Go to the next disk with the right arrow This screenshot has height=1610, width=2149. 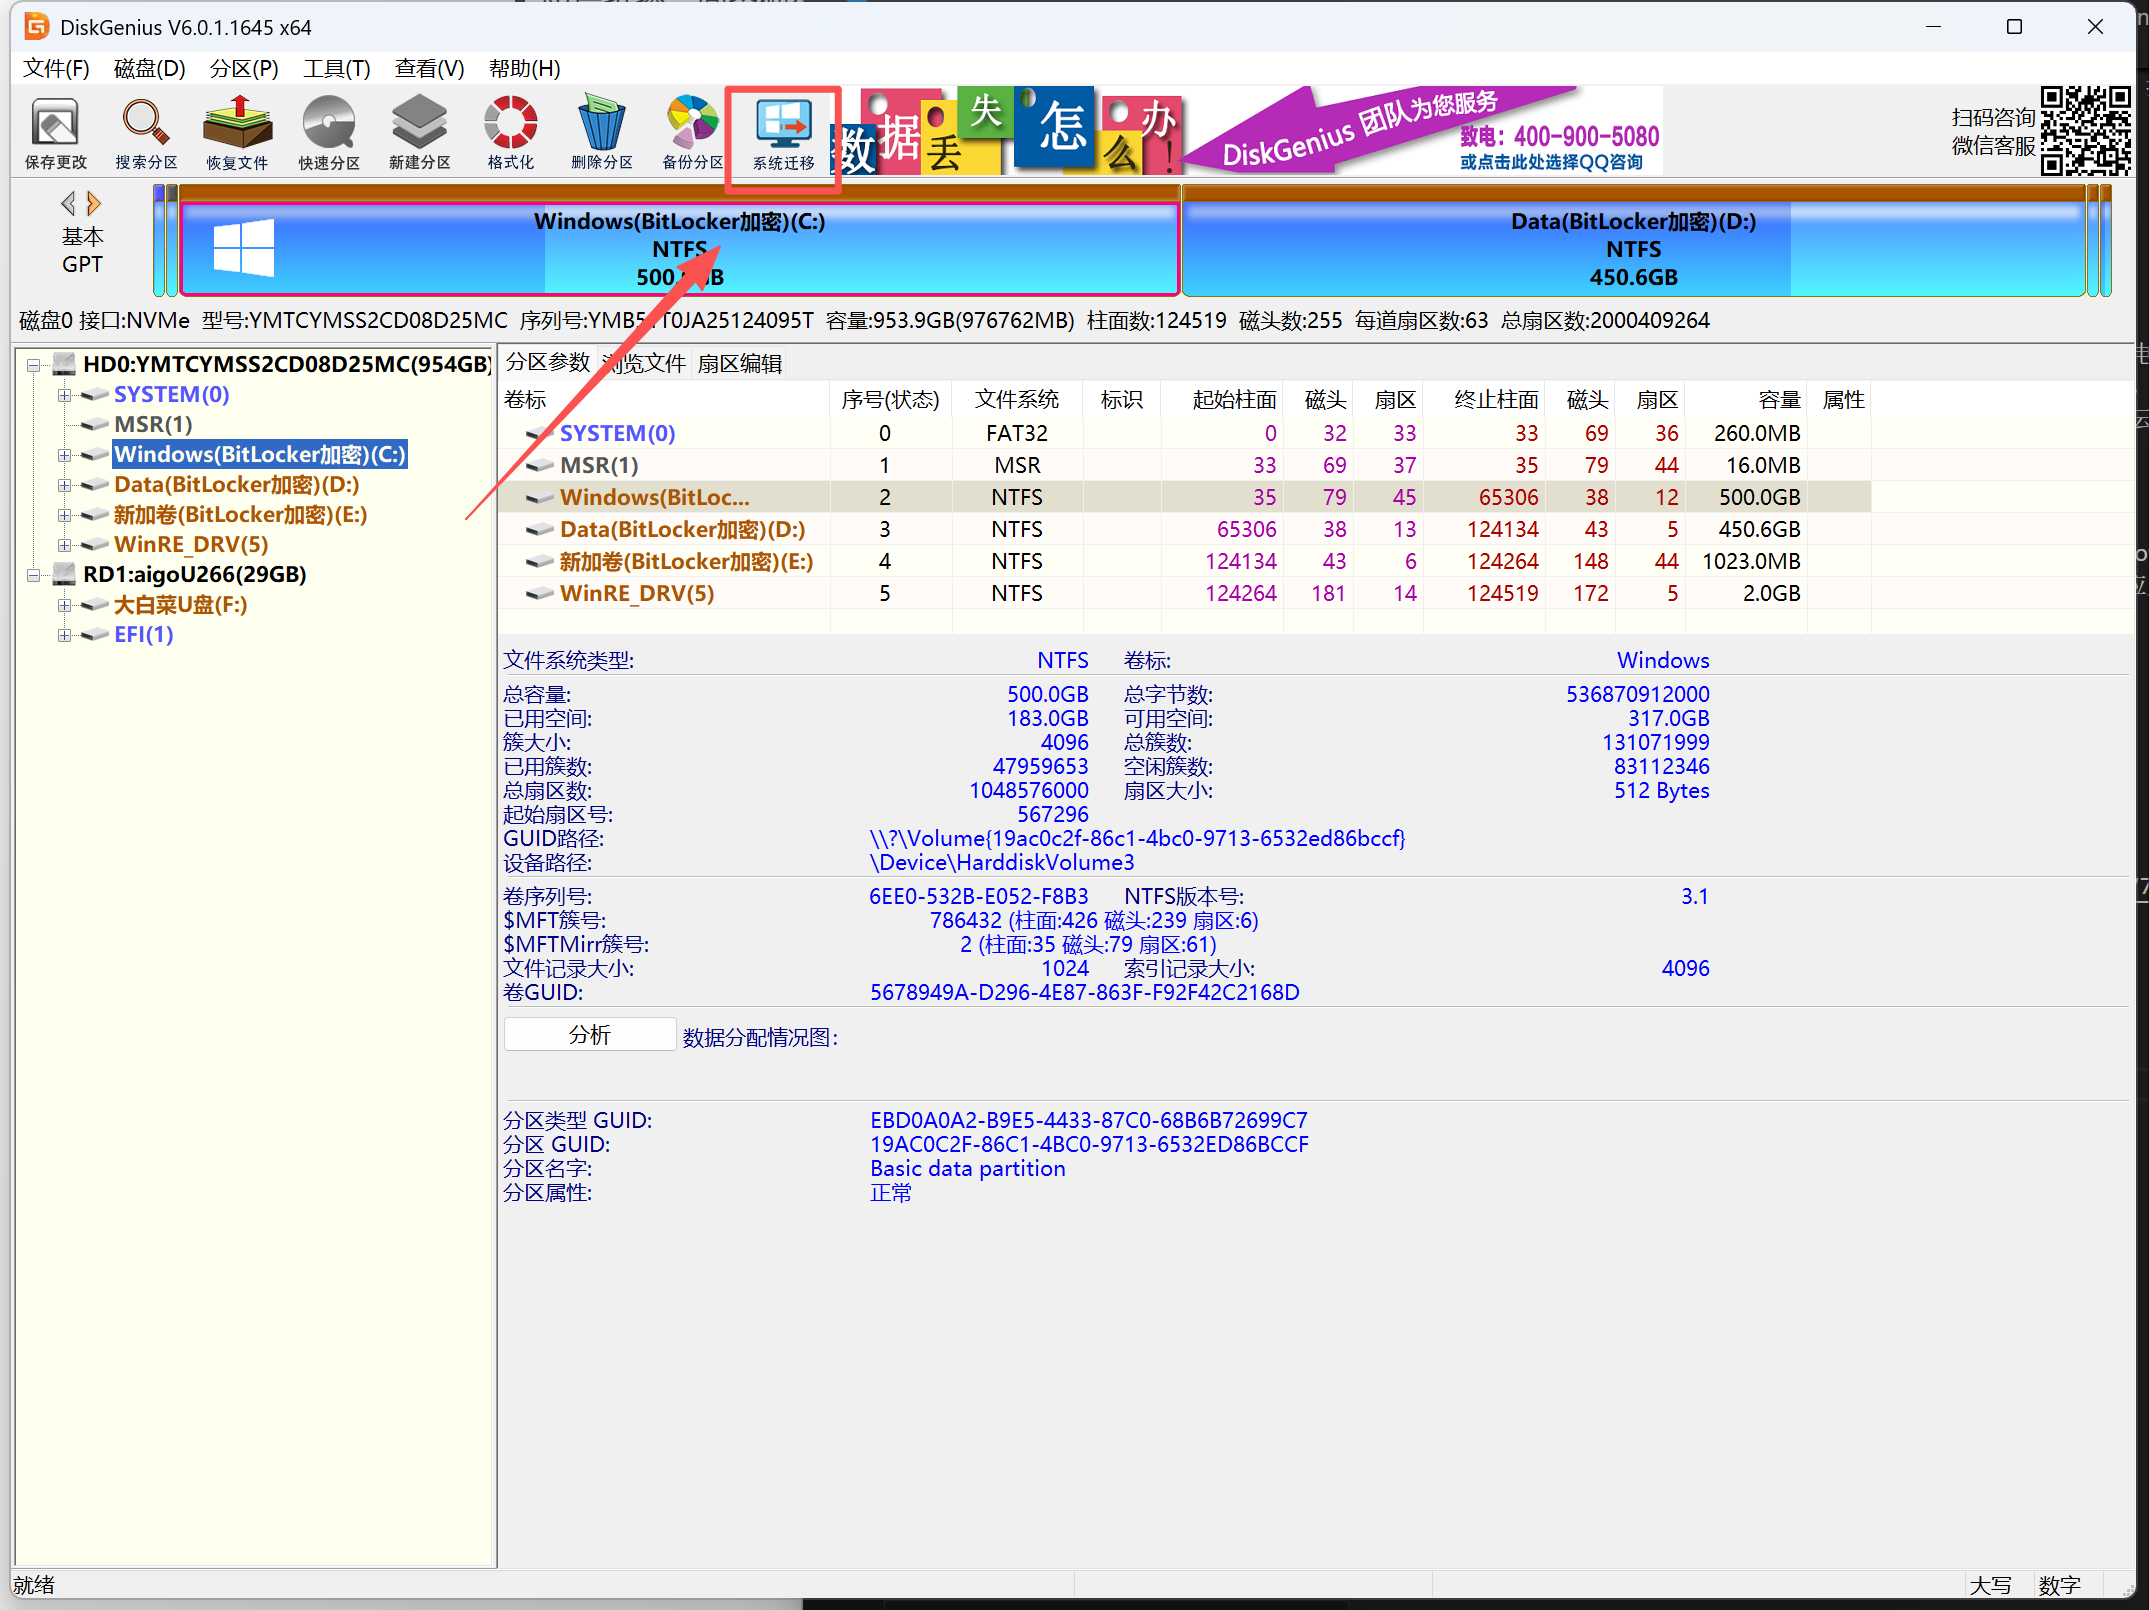click(x=95, y=204)
